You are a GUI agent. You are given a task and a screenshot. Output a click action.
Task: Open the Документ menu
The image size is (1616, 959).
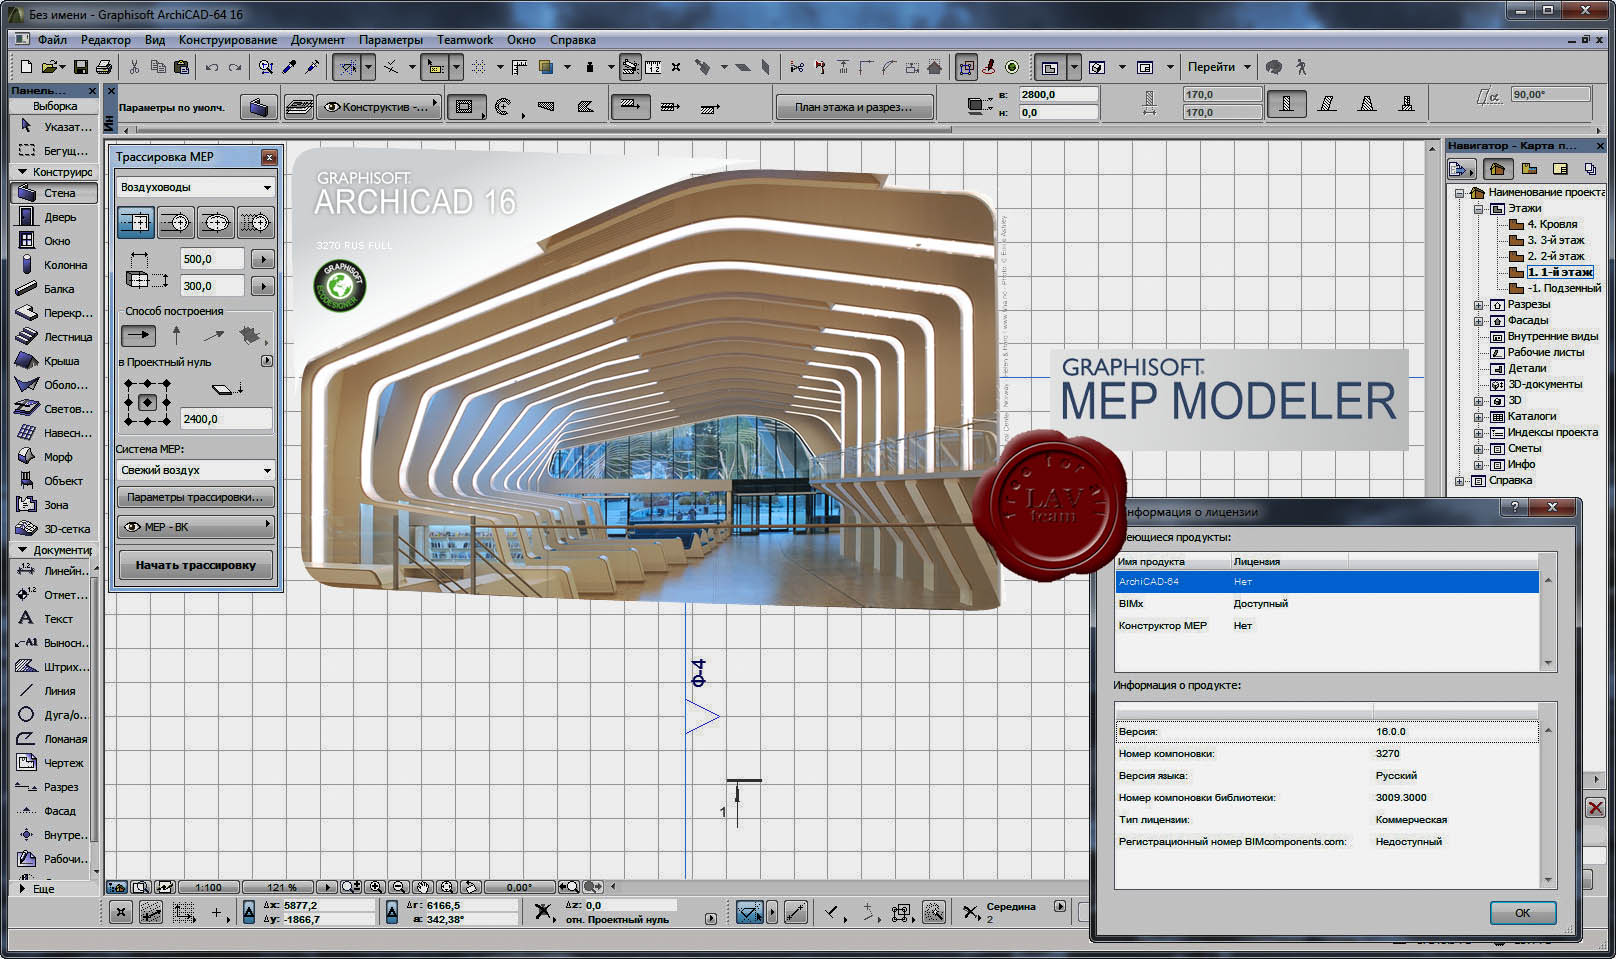click(x=318, y=40)
